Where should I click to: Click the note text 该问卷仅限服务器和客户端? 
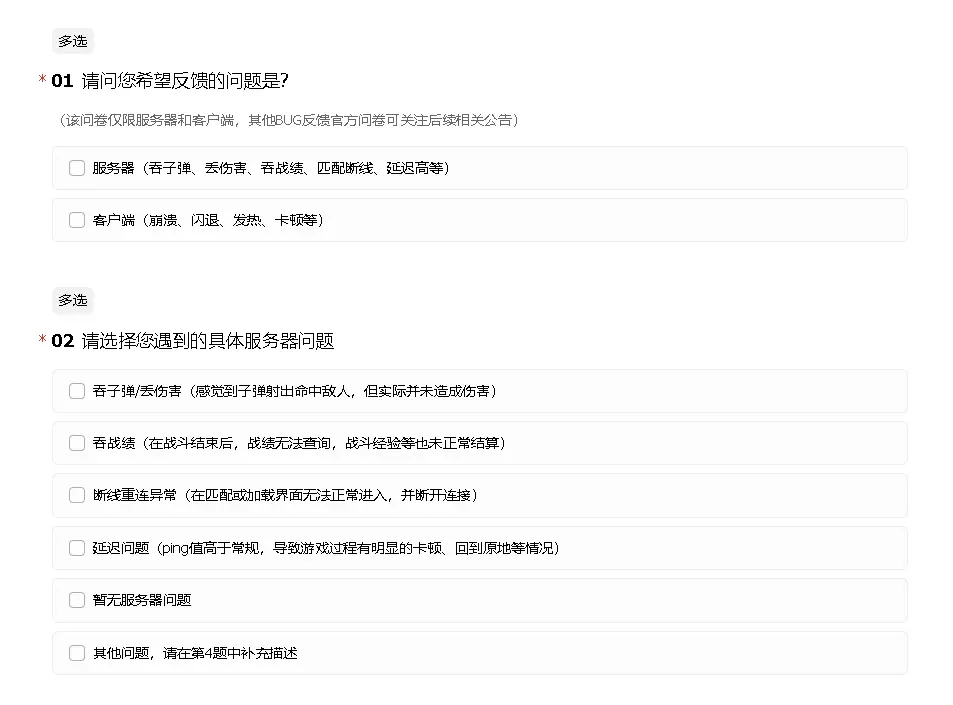(150, 120)
